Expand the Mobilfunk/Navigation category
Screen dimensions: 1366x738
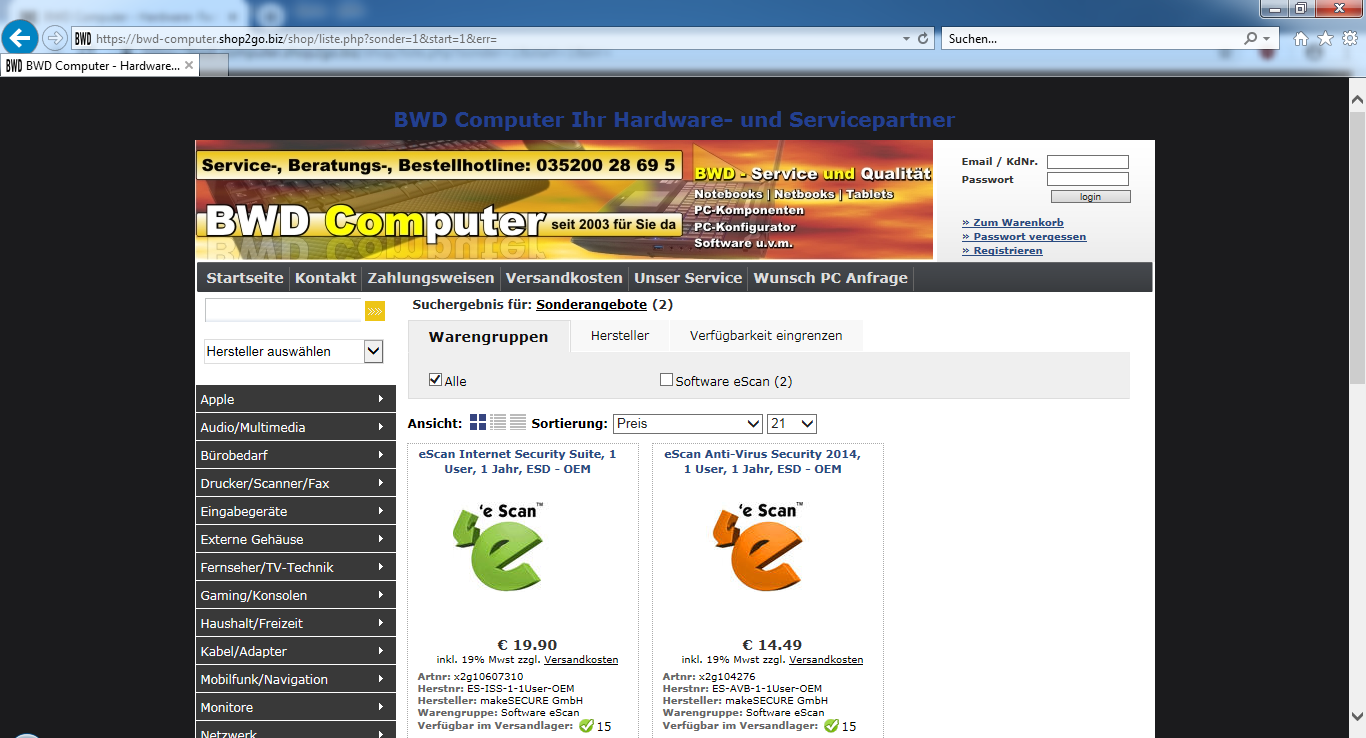pos(296,679)
